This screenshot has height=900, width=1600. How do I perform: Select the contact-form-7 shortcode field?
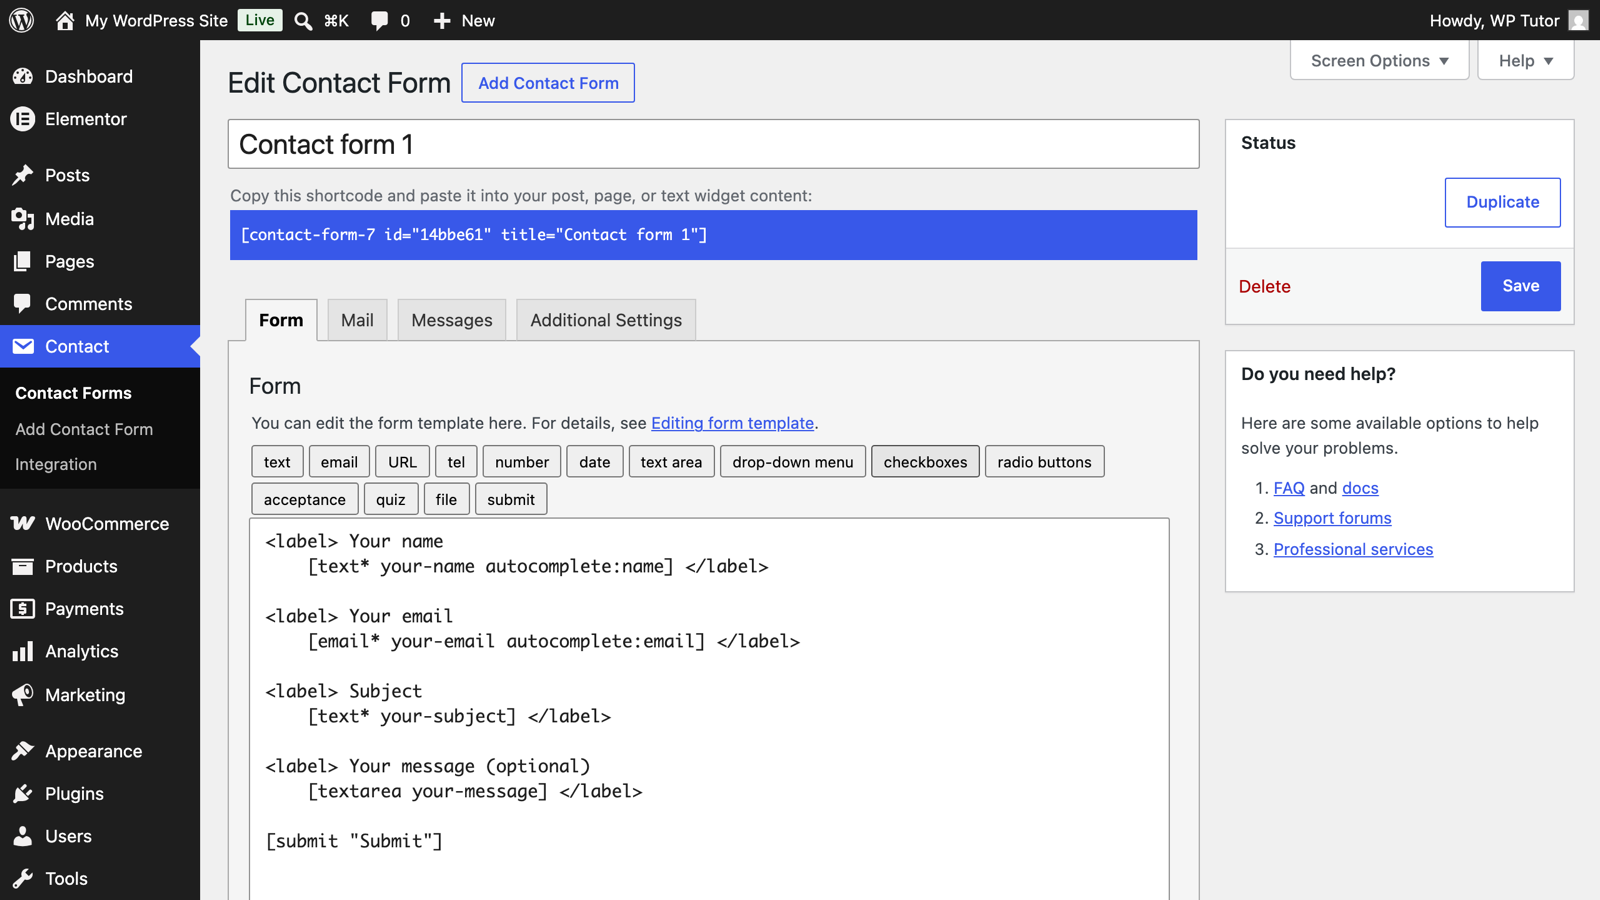point(713,235)
